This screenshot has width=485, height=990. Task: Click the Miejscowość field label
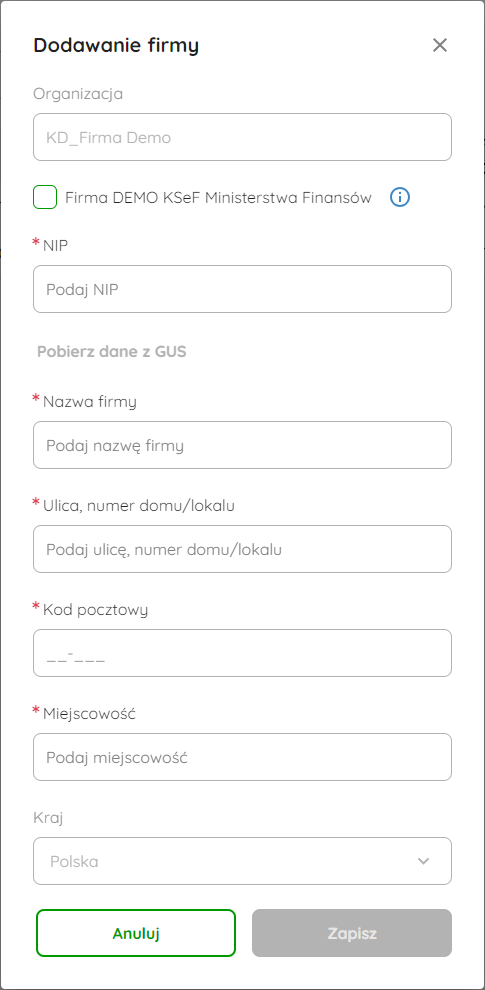[90, 713]
